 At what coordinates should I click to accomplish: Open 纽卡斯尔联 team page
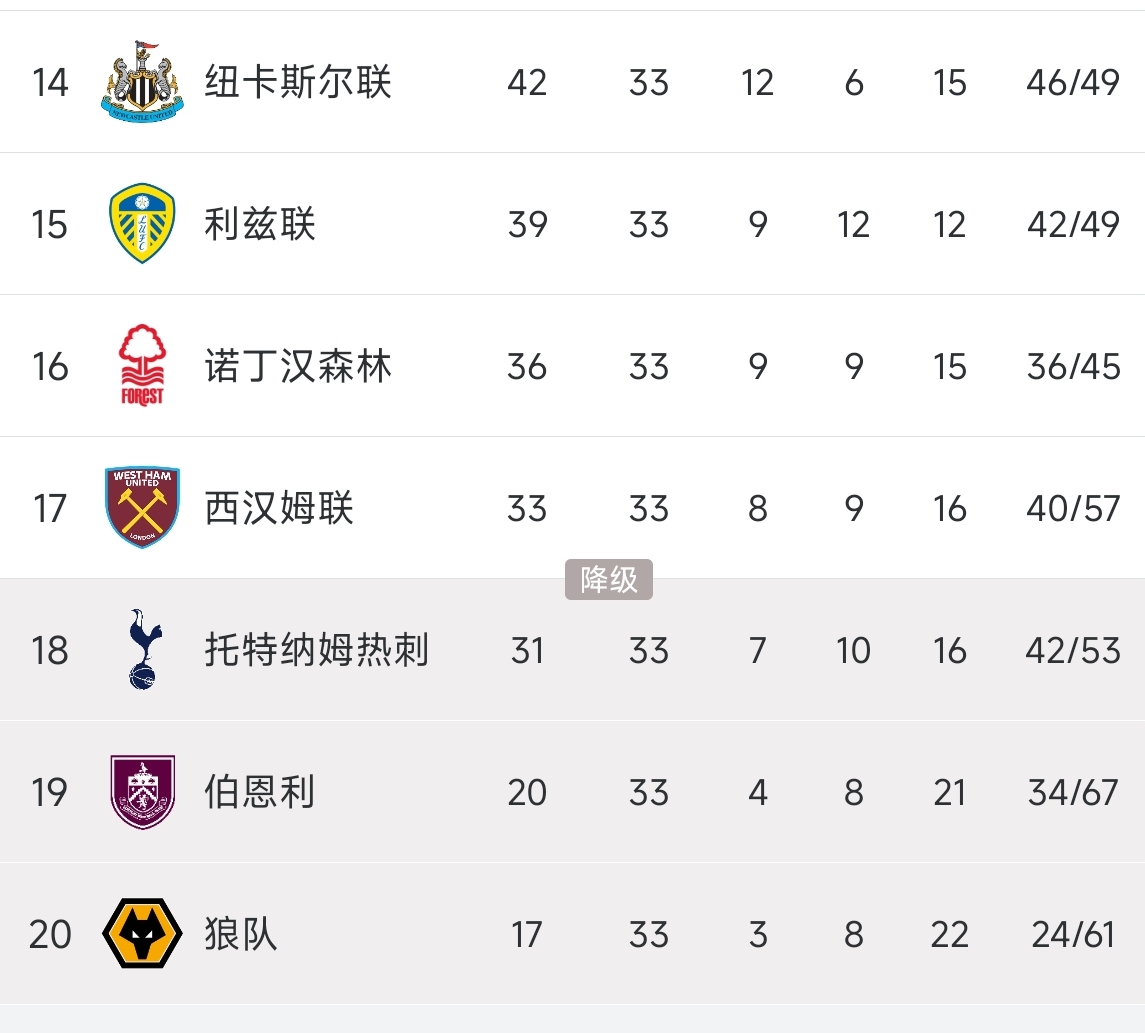298,82
